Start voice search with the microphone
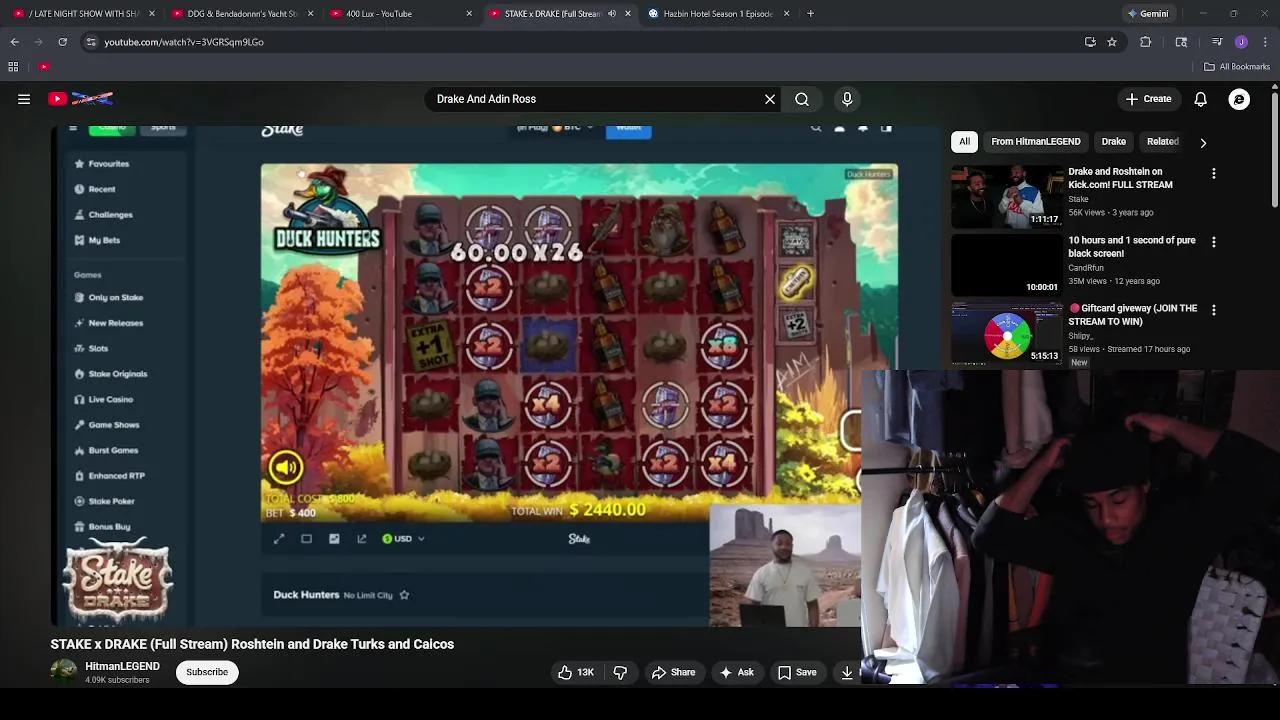 pyautogui.click(x=847, y=99)
